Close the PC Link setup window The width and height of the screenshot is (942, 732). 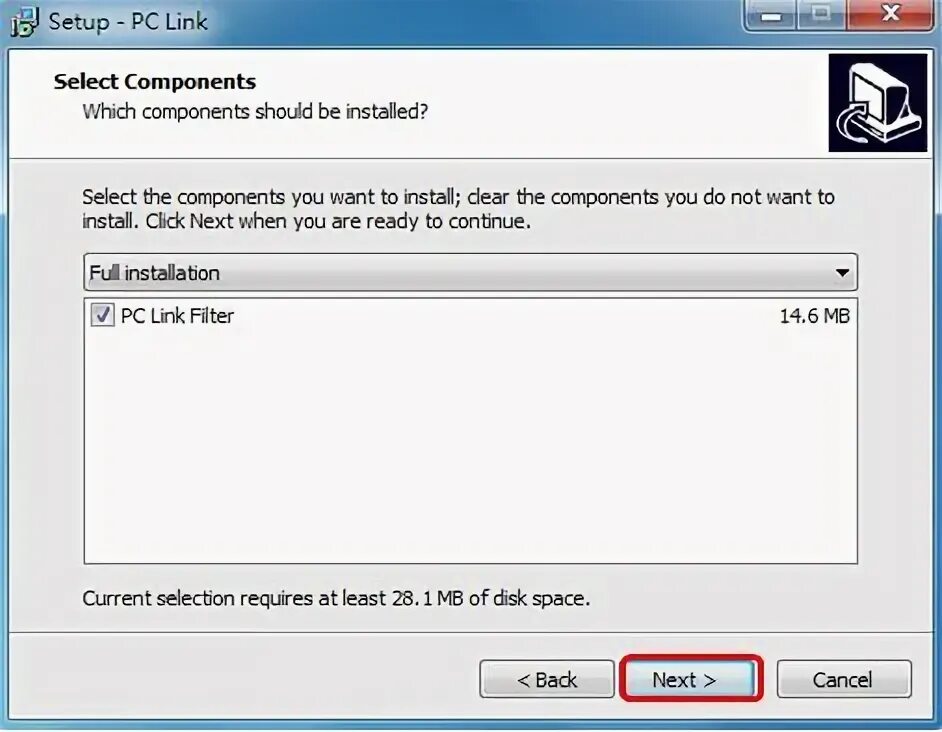tap(890, 16)
